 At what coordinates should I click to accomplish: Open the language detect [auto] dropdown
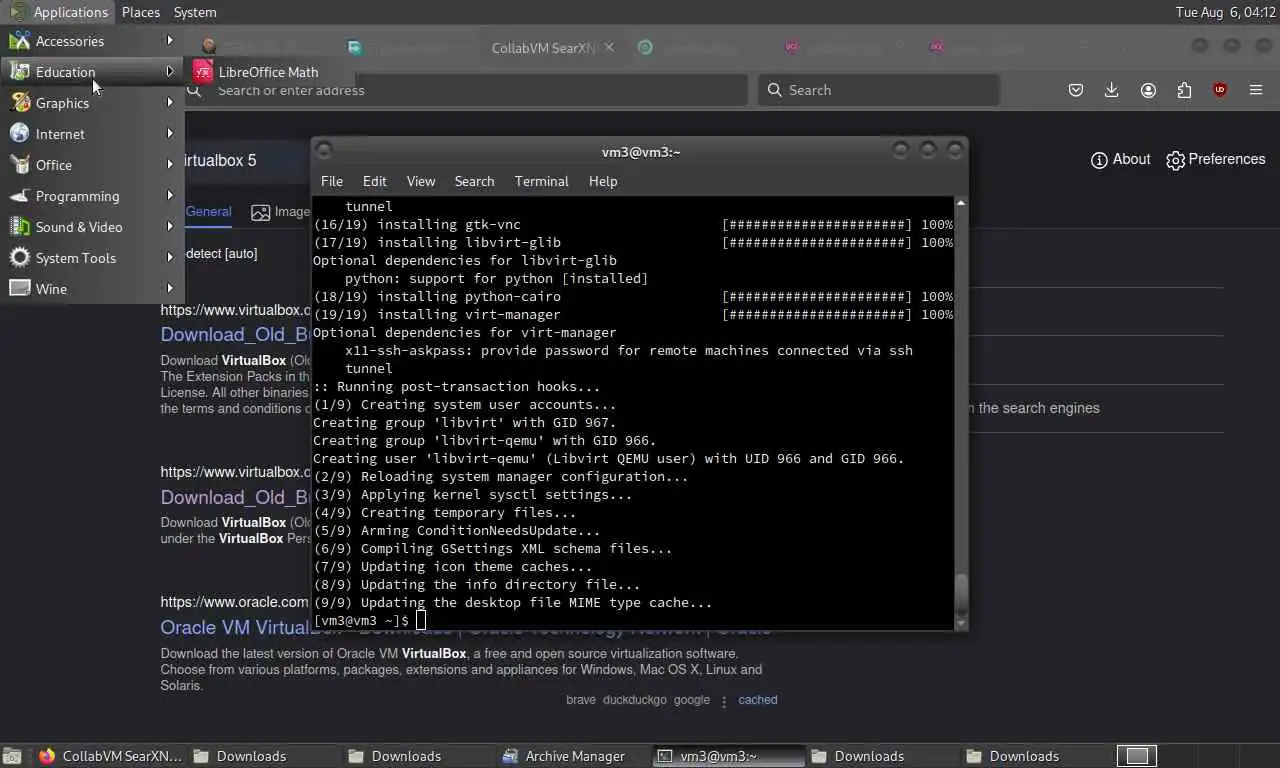(x=222, y=254)
